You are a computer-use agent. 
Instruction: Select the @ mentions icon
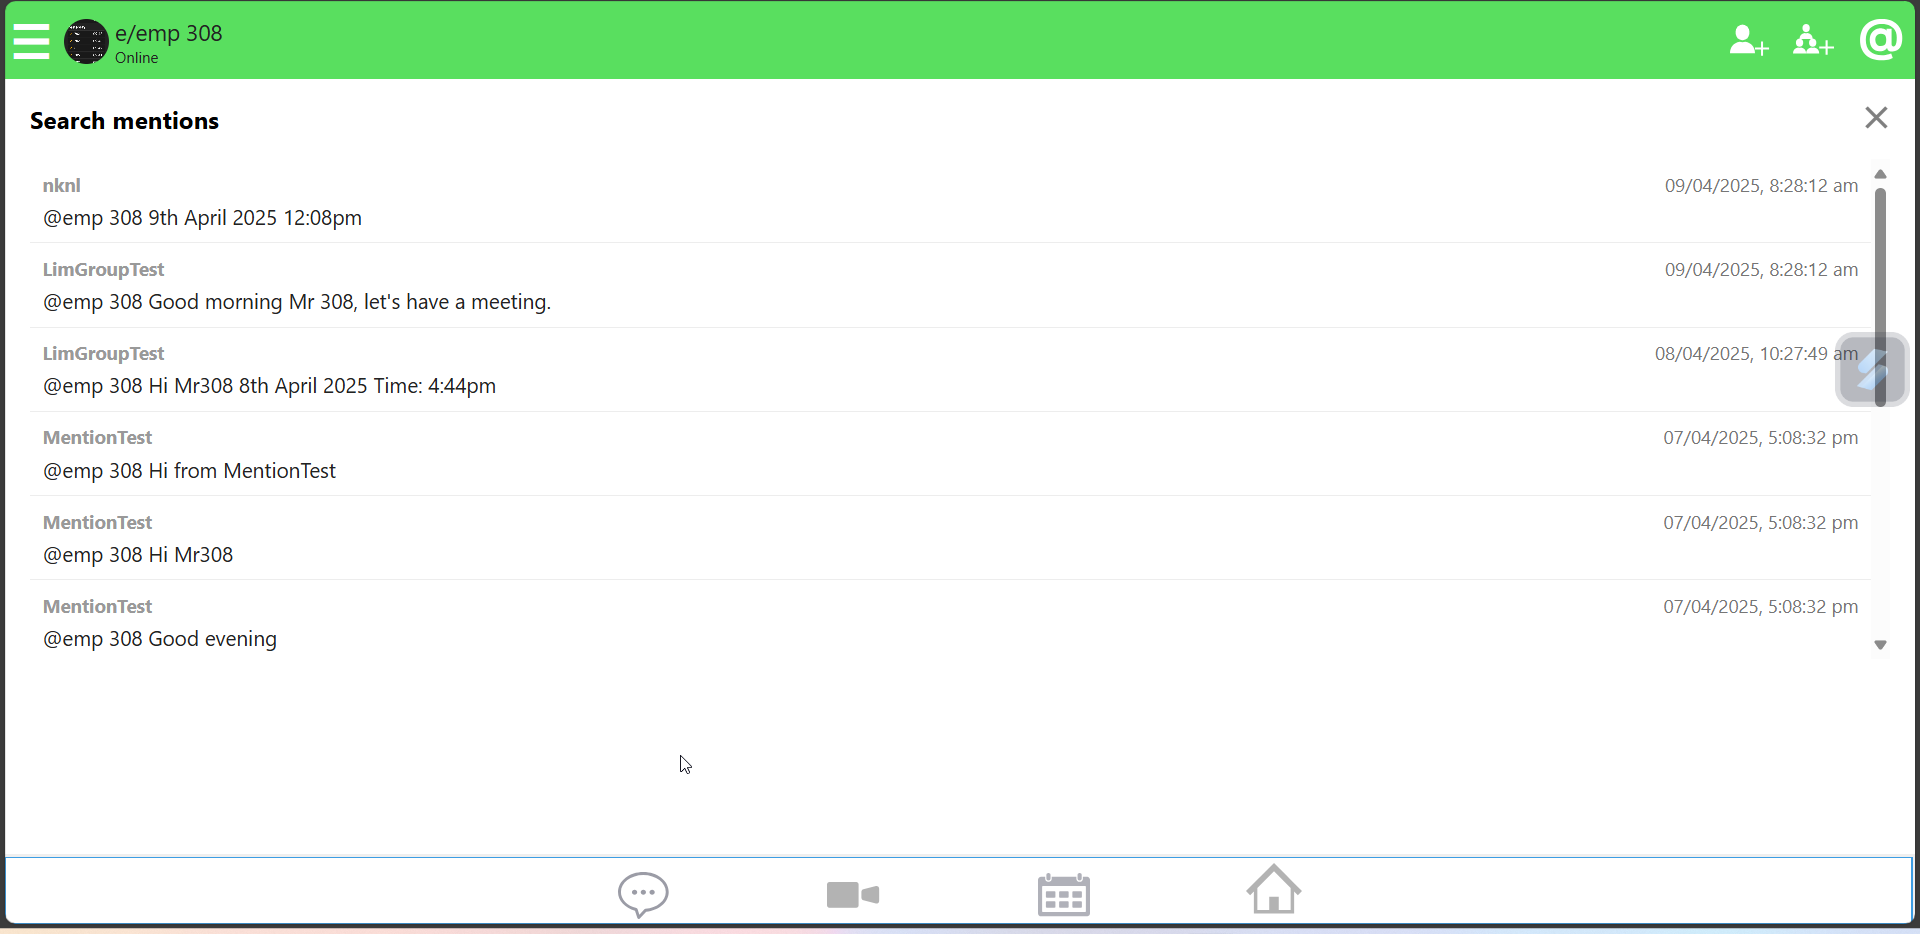[x=1881, y=40]
